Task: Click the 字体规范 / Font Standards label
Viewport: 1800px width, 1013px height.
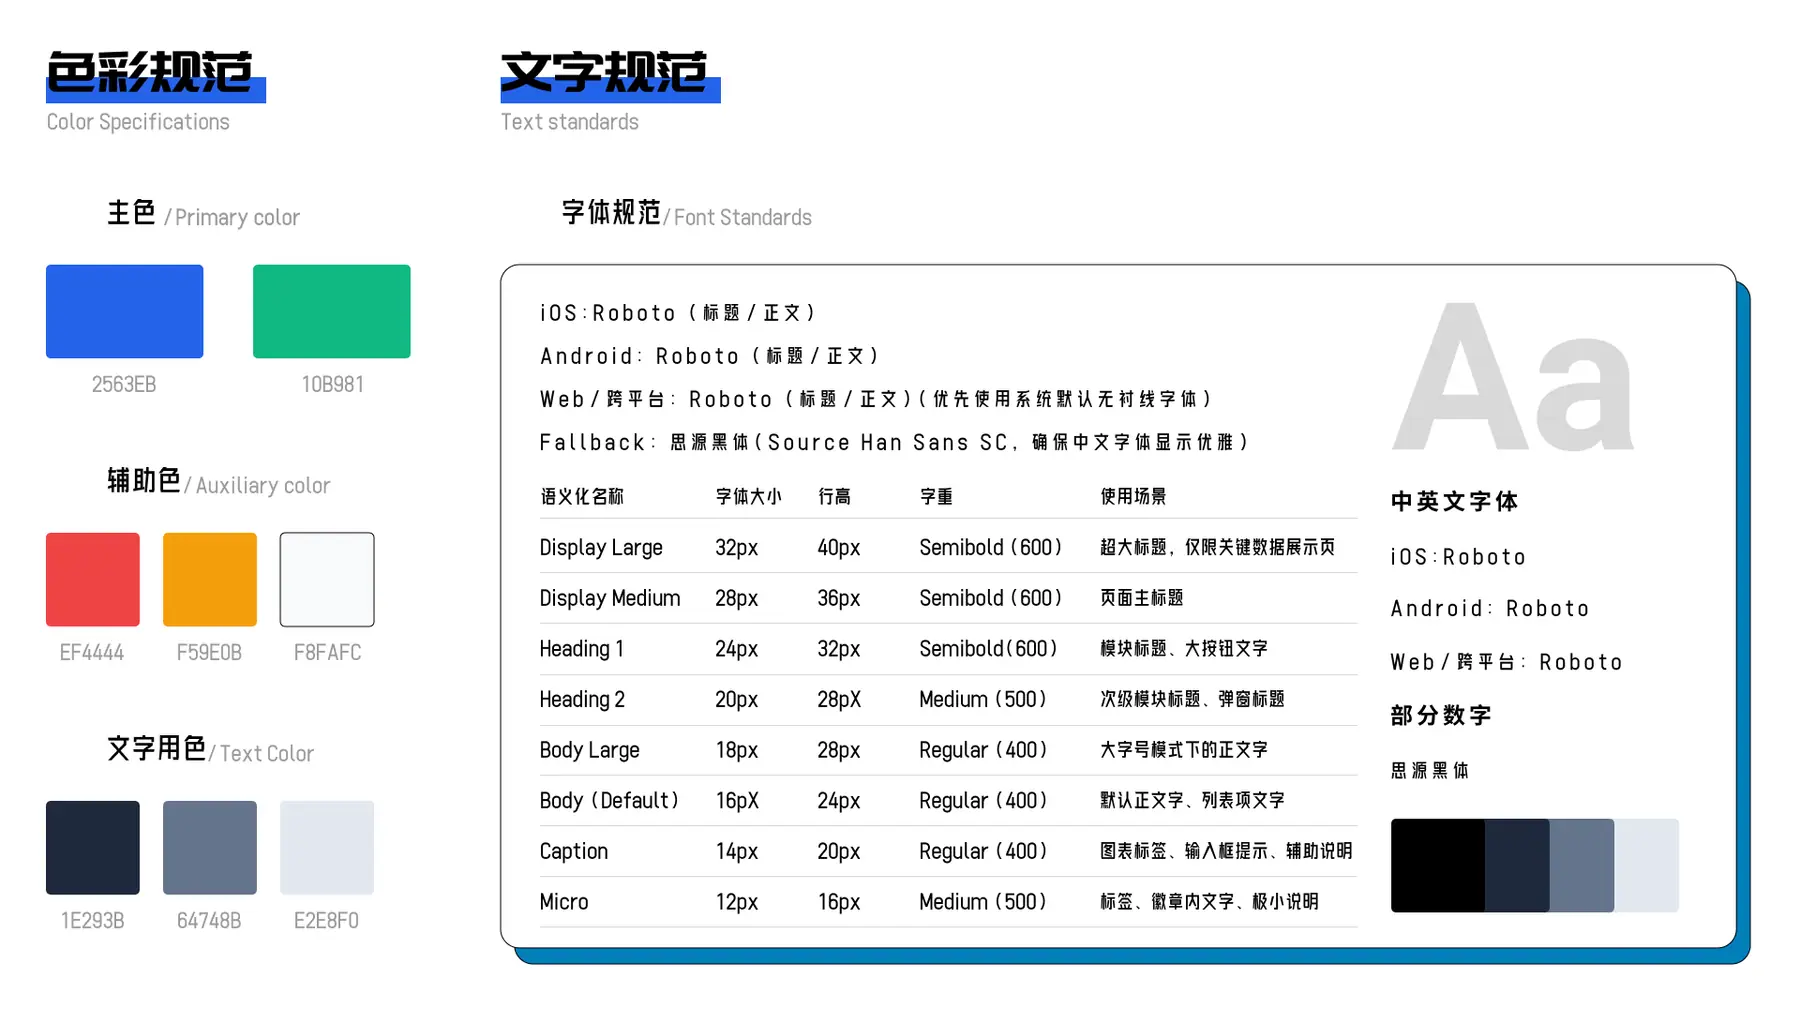Action: pyautogui.click(x=686, y=214)
